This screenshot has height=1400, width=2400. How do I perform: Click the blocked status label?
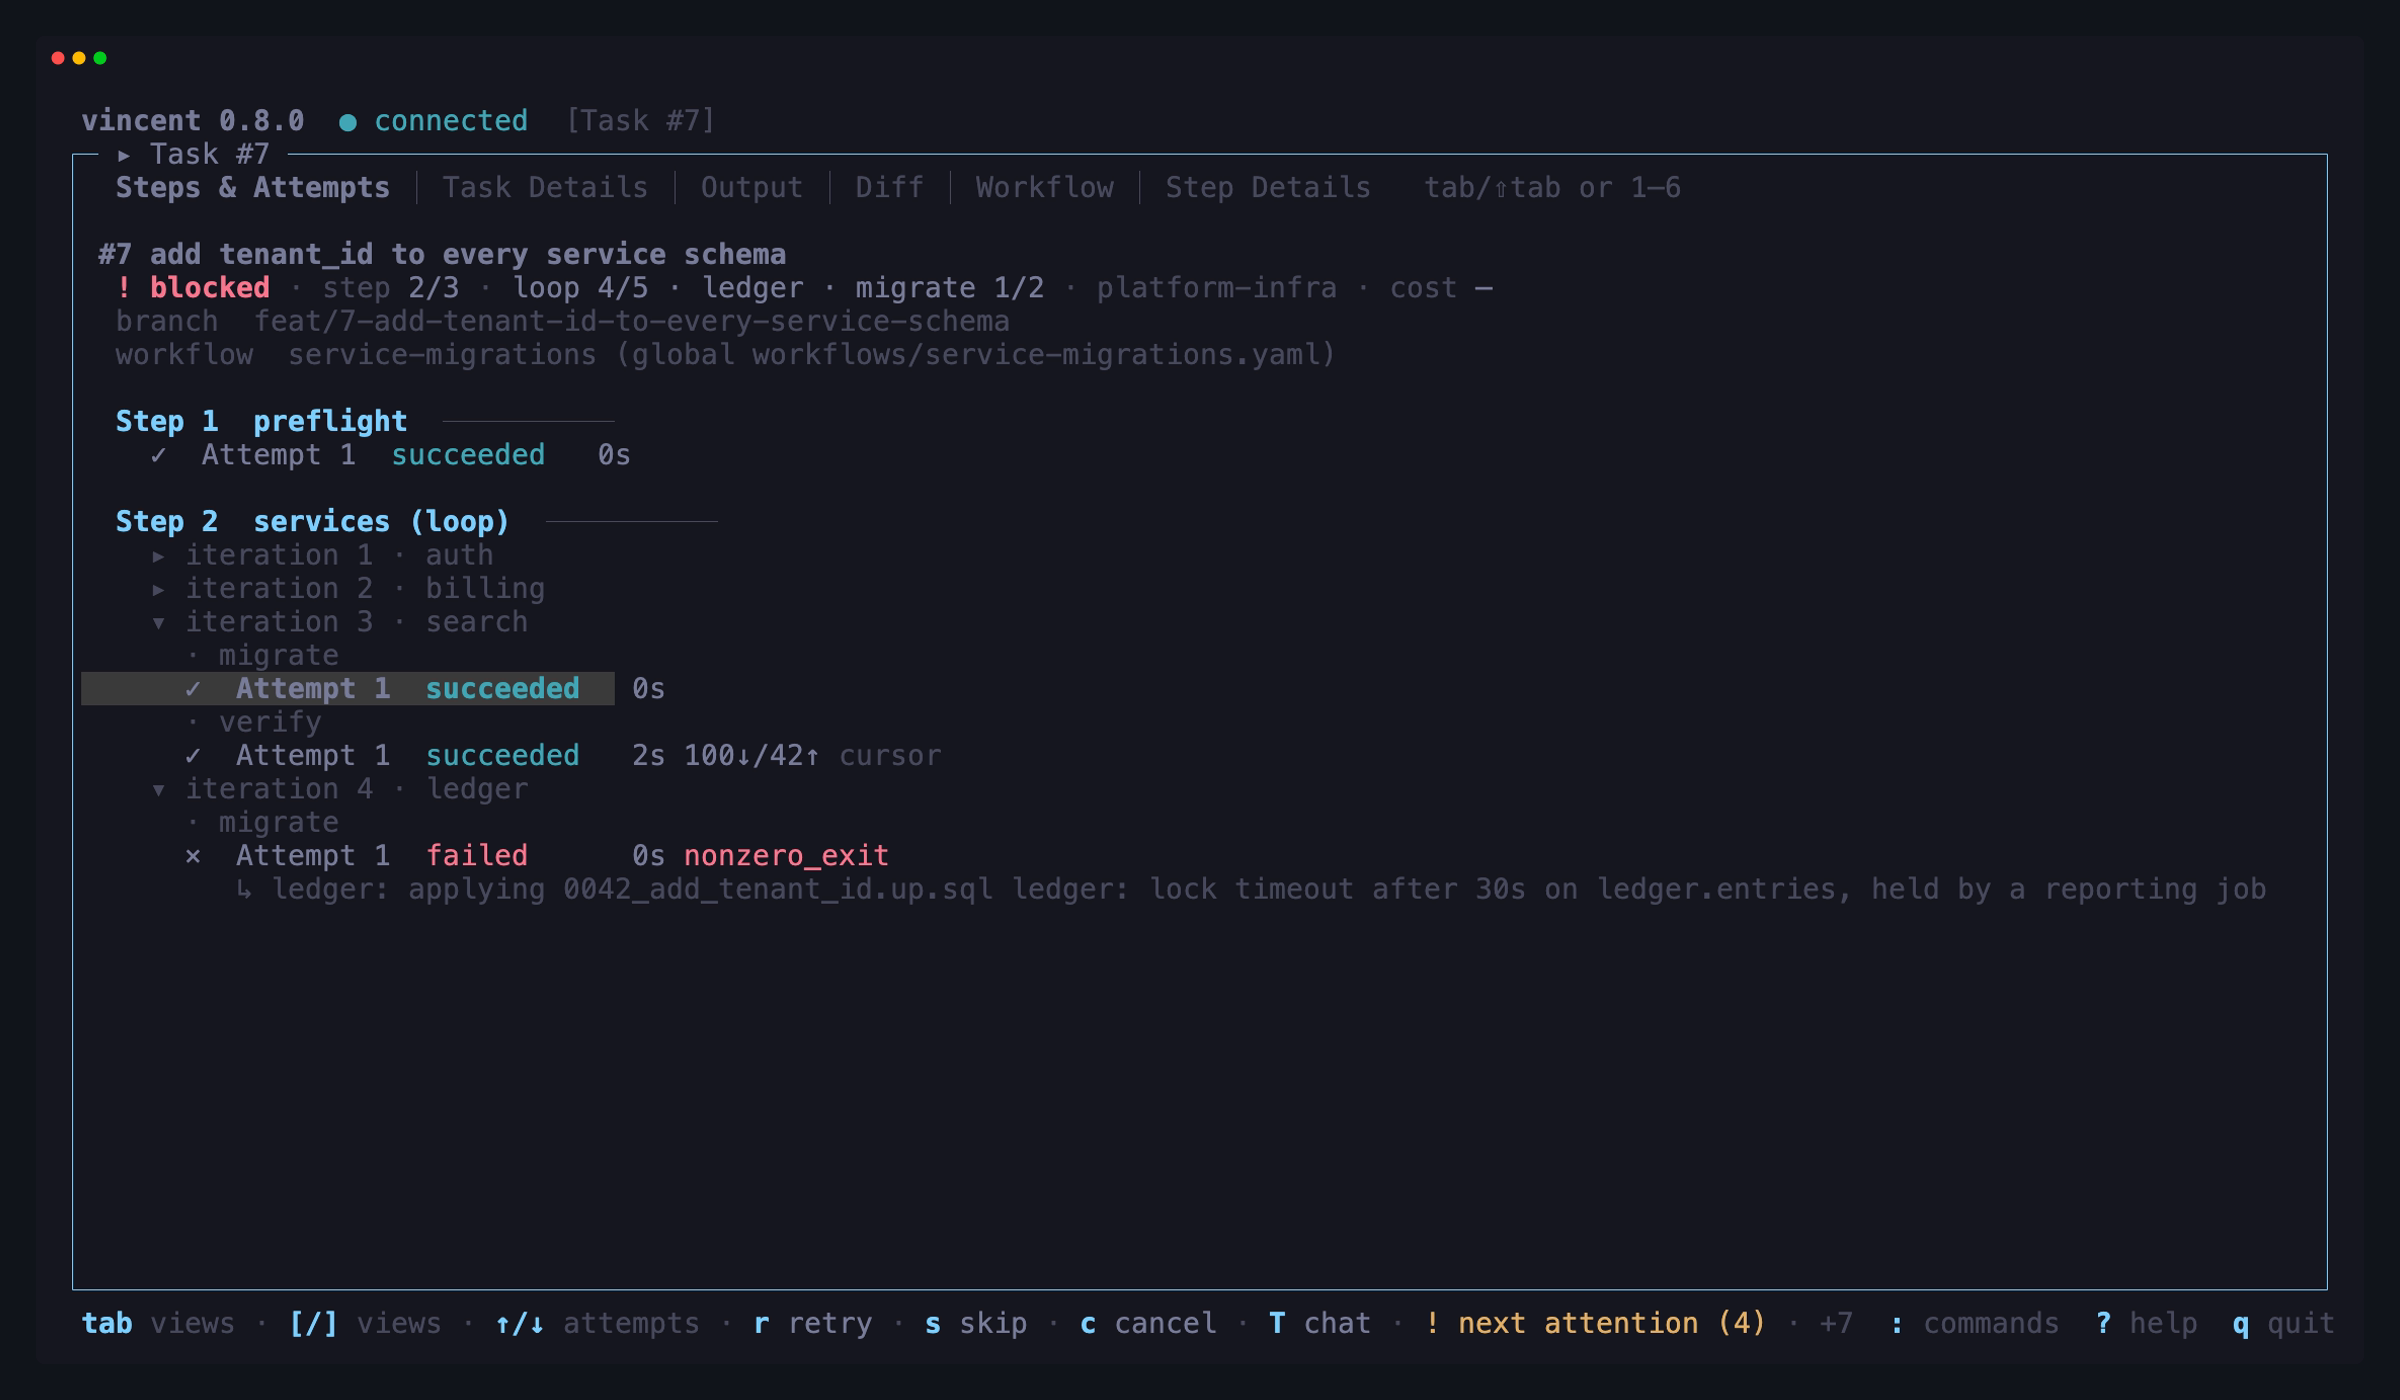209,288
